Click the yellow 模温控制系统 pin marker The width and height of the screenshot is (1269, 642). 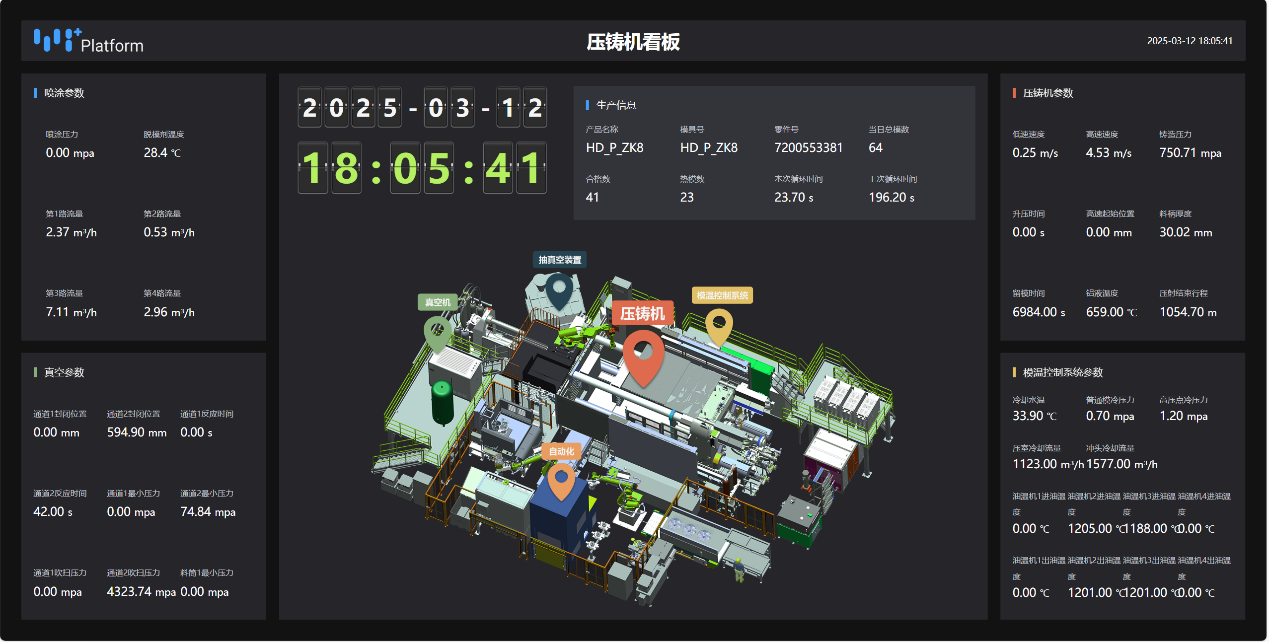coord(719,325)
